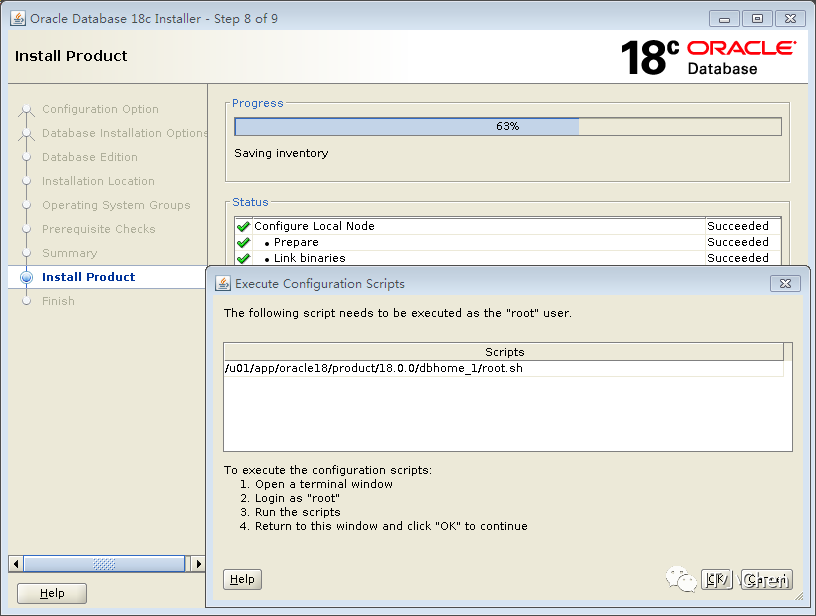This screenshot has height=616, width=816.
Task: Click right arrow of sidebar horizontal scrollbar
Action: point(198,563)
